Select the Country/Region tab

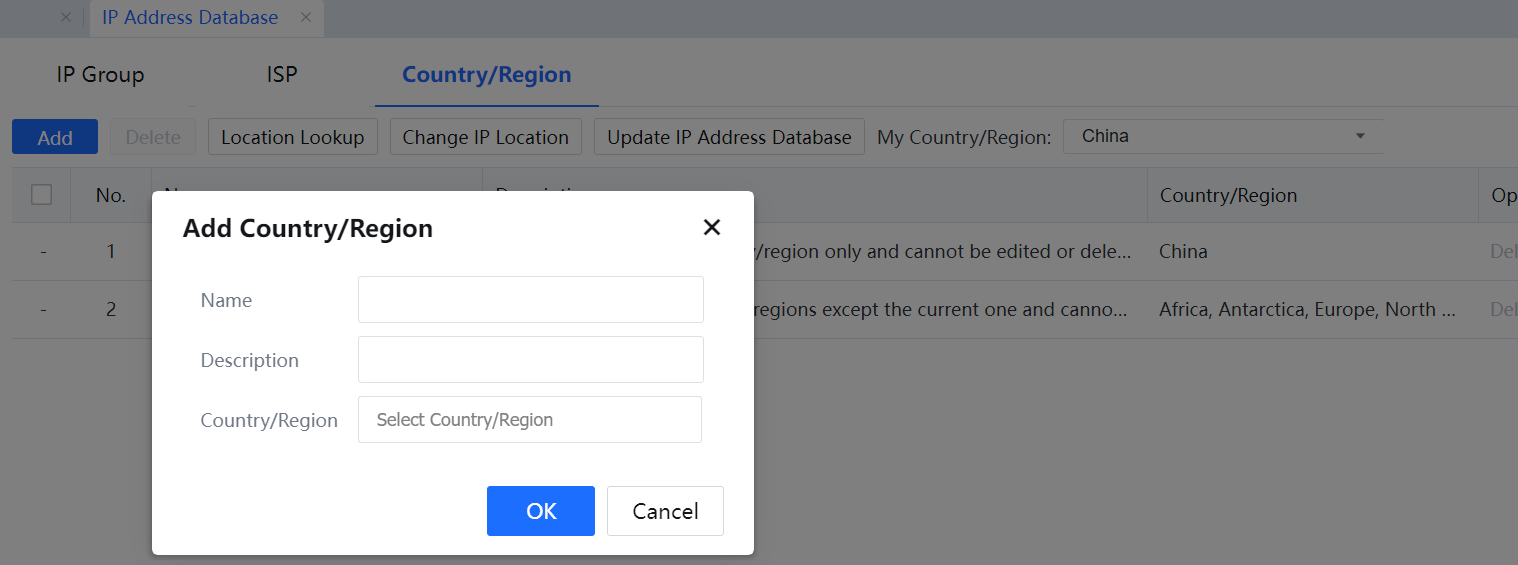point(486,75)
